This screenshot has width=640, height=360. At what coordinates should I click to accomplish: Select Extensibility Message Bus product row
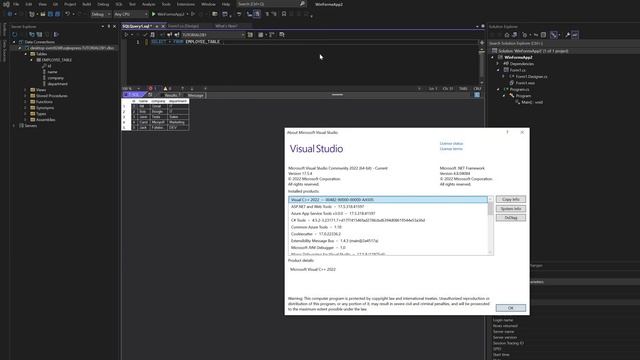point(388,241)
